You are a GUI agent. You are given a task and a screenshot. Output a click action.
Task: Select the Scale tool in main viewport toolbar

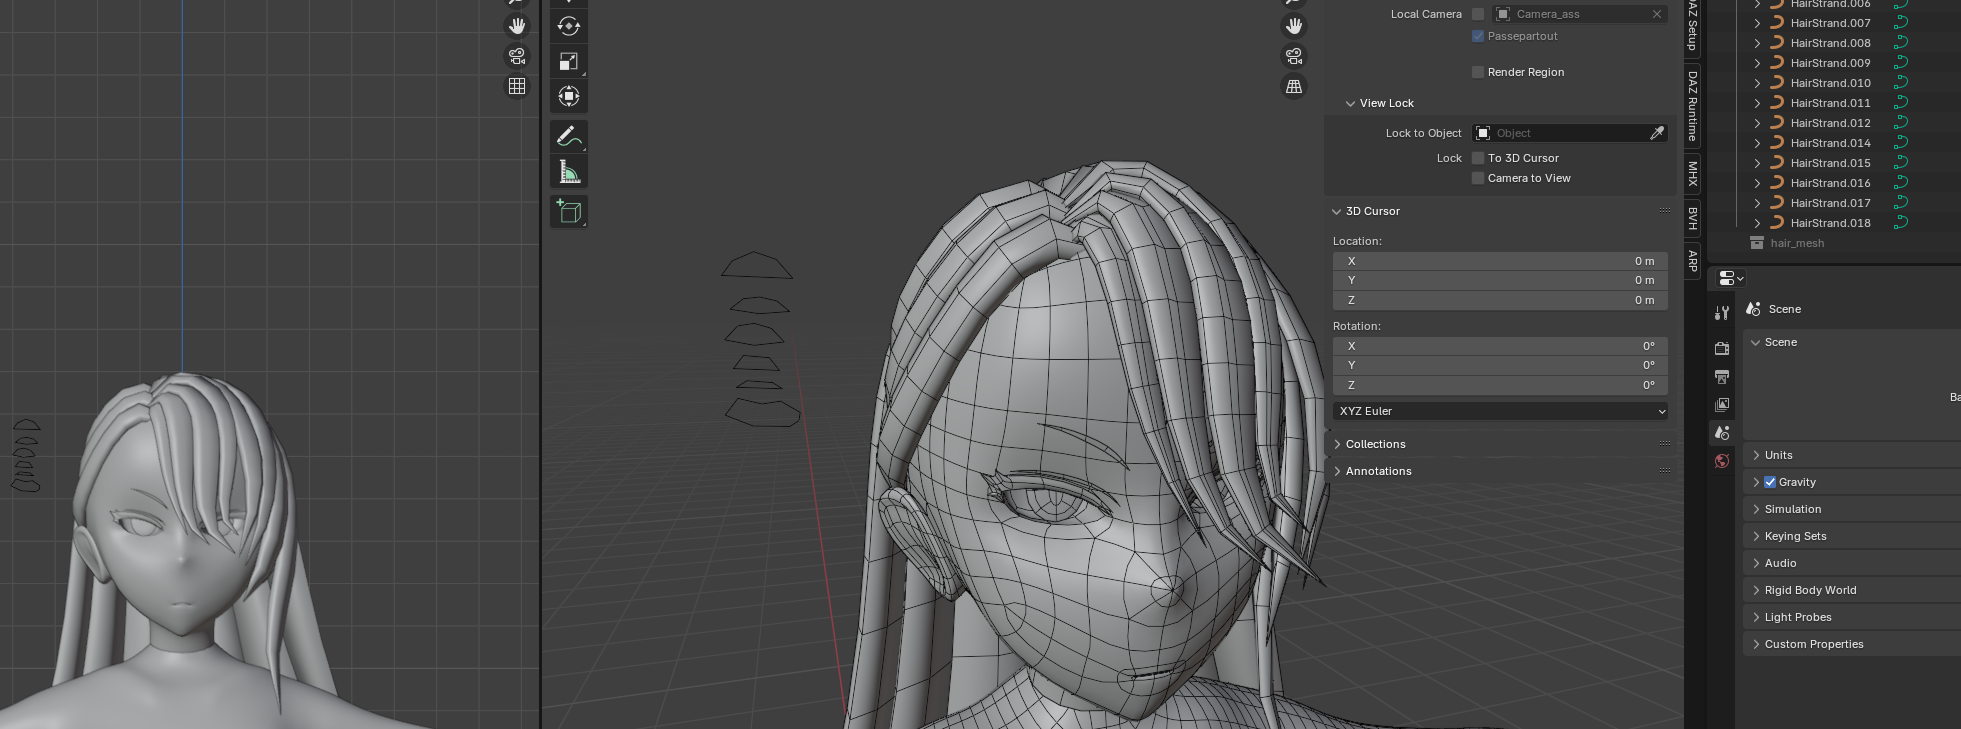569,61
